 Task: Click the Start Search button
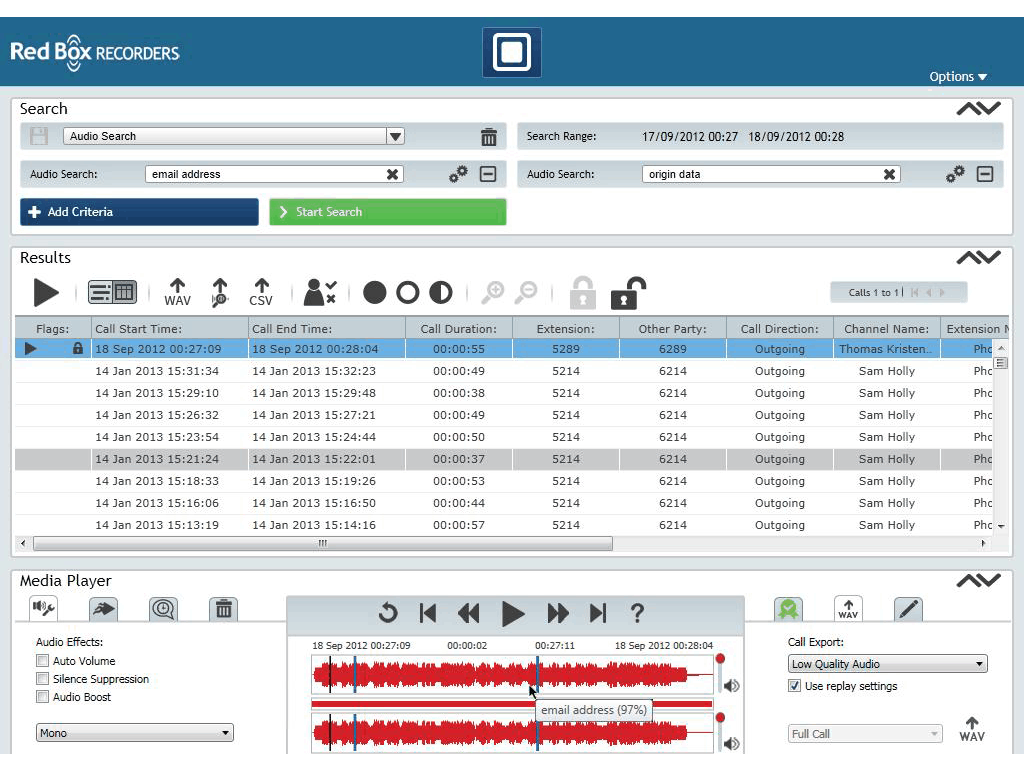(387, 212)
